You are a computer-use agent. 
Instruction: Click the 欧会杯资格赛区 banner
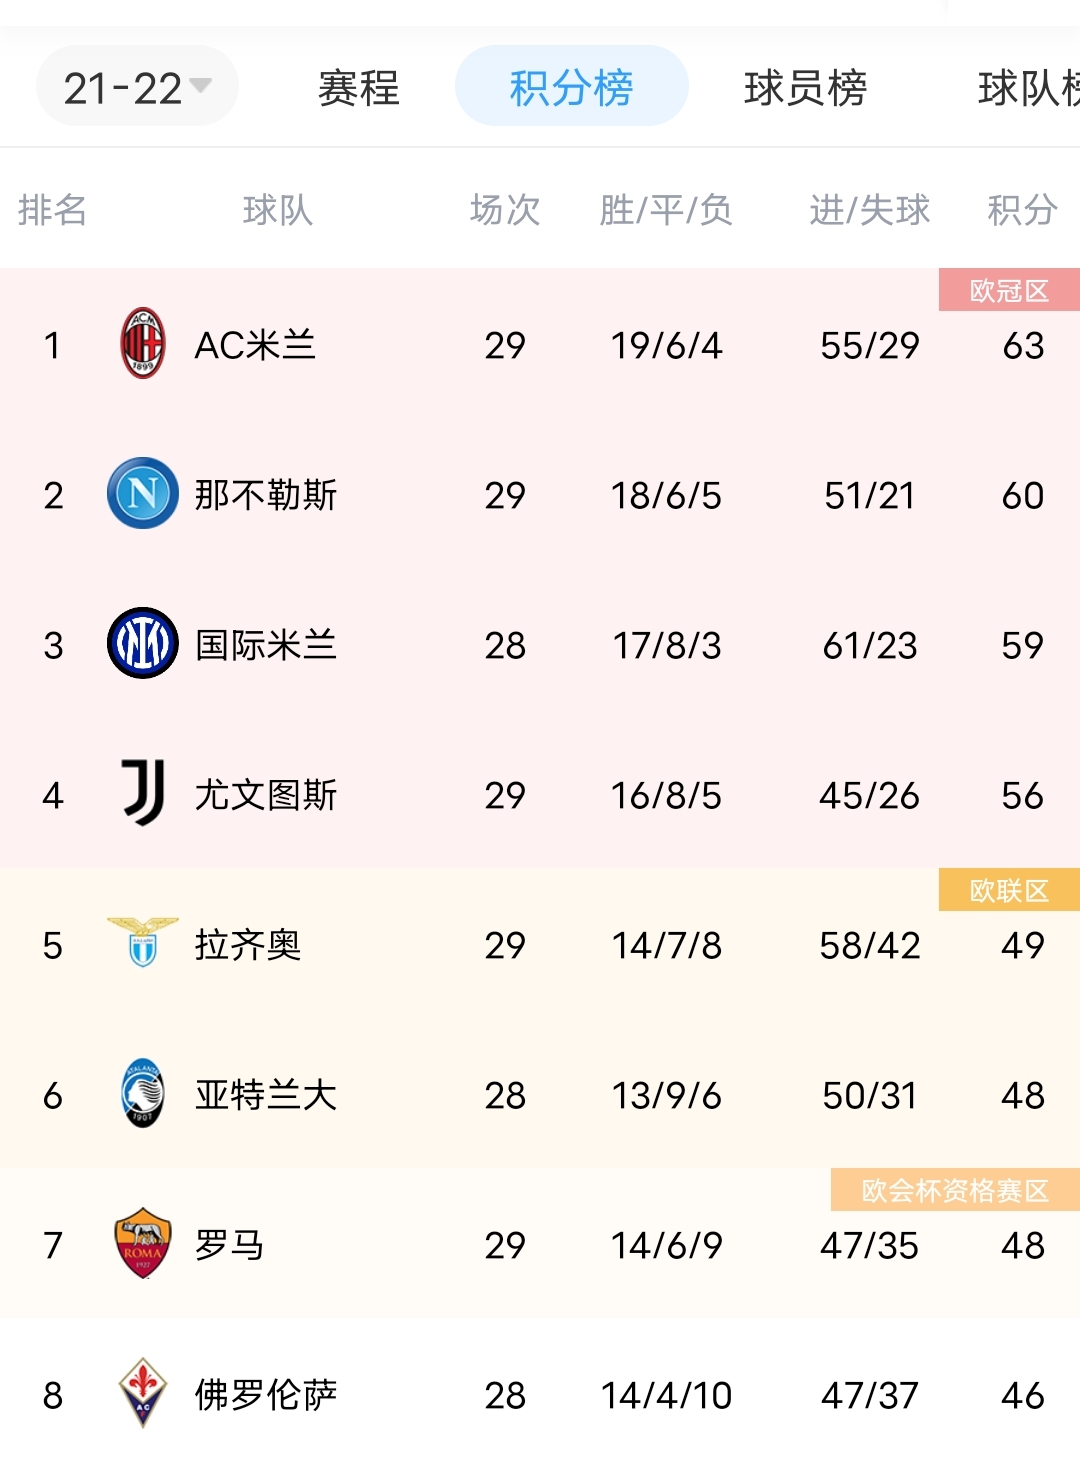pyautogui.click(x=953, y=1190)
